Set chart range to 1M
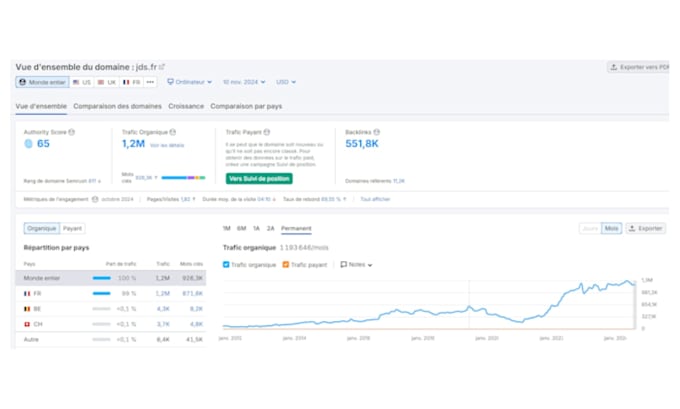Viewport: 680px width, 409px height. coord(226,229)
